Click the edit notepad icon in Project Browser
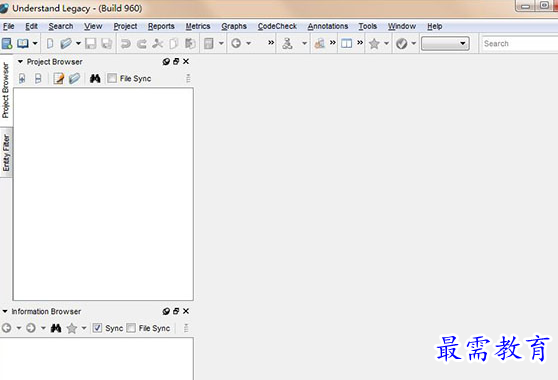This screenshot has height=380, width=558. (x=58, y=78)
